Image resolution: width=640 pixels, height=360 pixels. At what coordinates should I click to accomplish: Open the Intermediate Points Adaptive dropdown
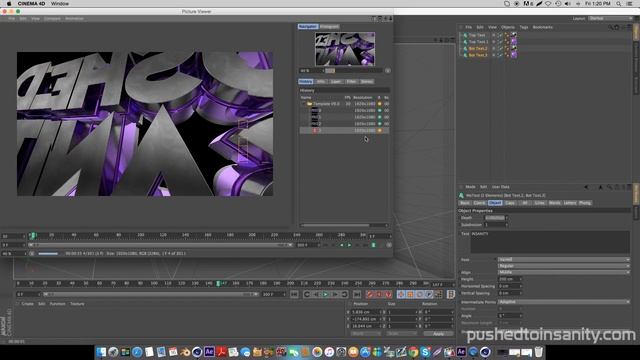click(564, 302)
